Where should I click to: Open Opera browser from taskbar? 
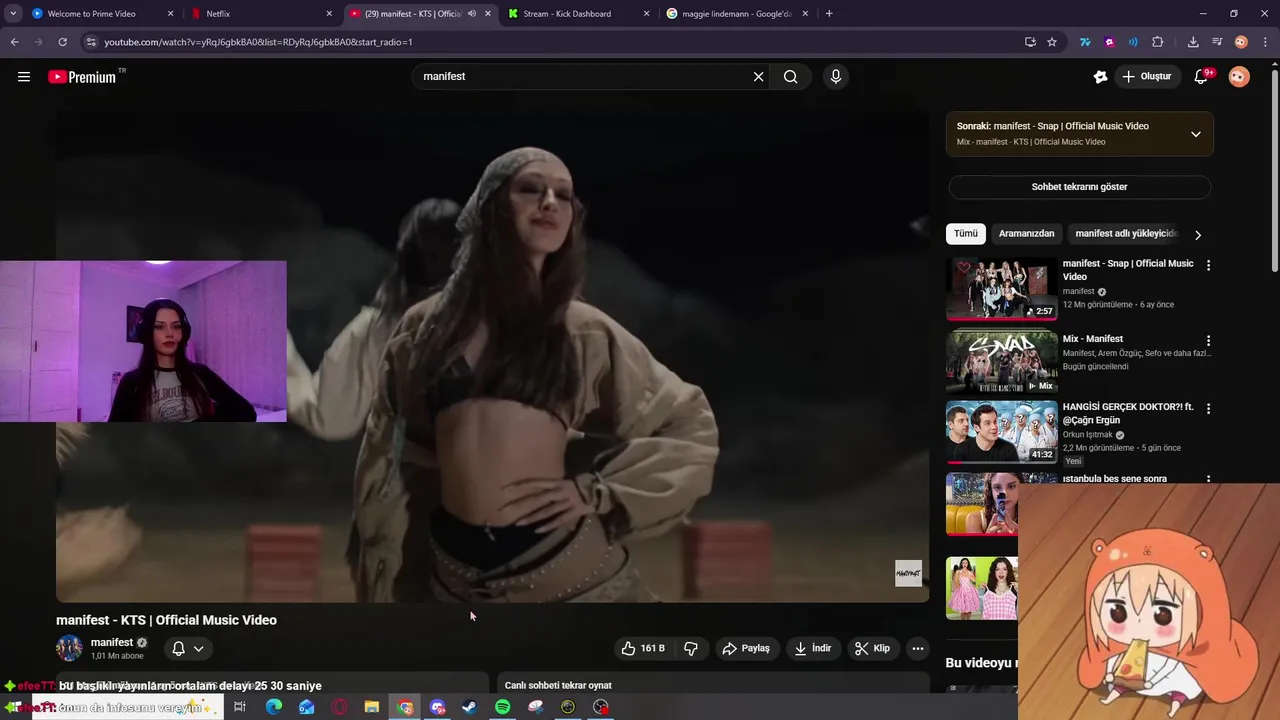(339, 707)
